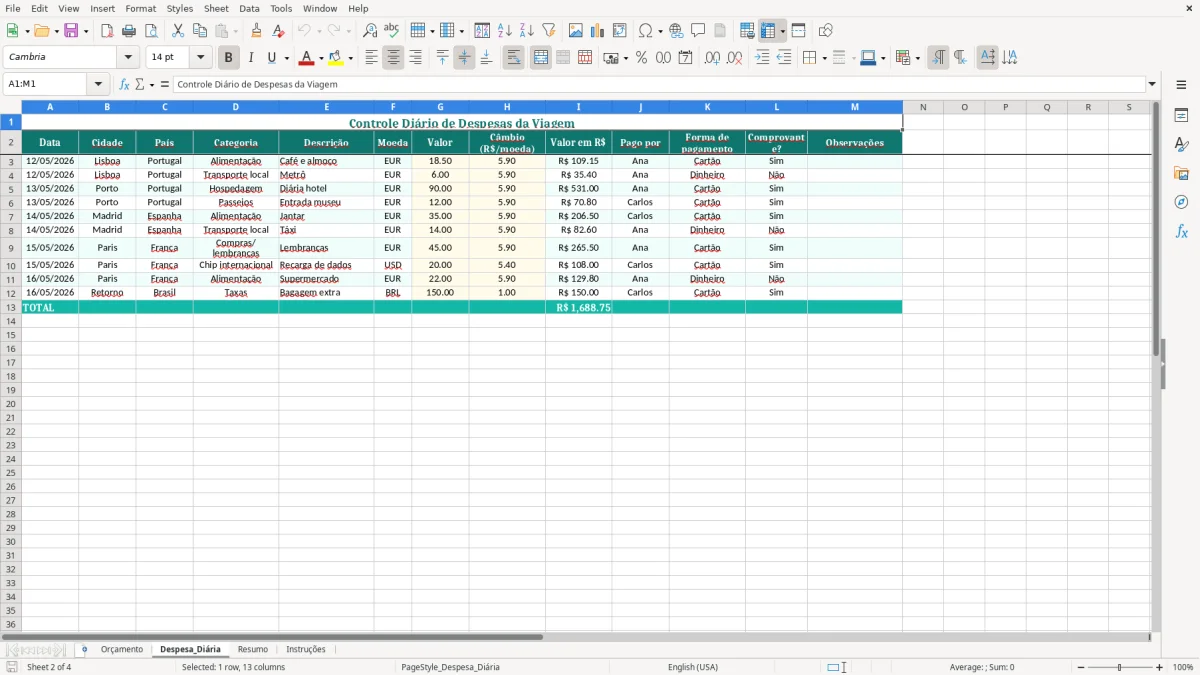
Task: Click the Save document icon
Action: [71, 31]
